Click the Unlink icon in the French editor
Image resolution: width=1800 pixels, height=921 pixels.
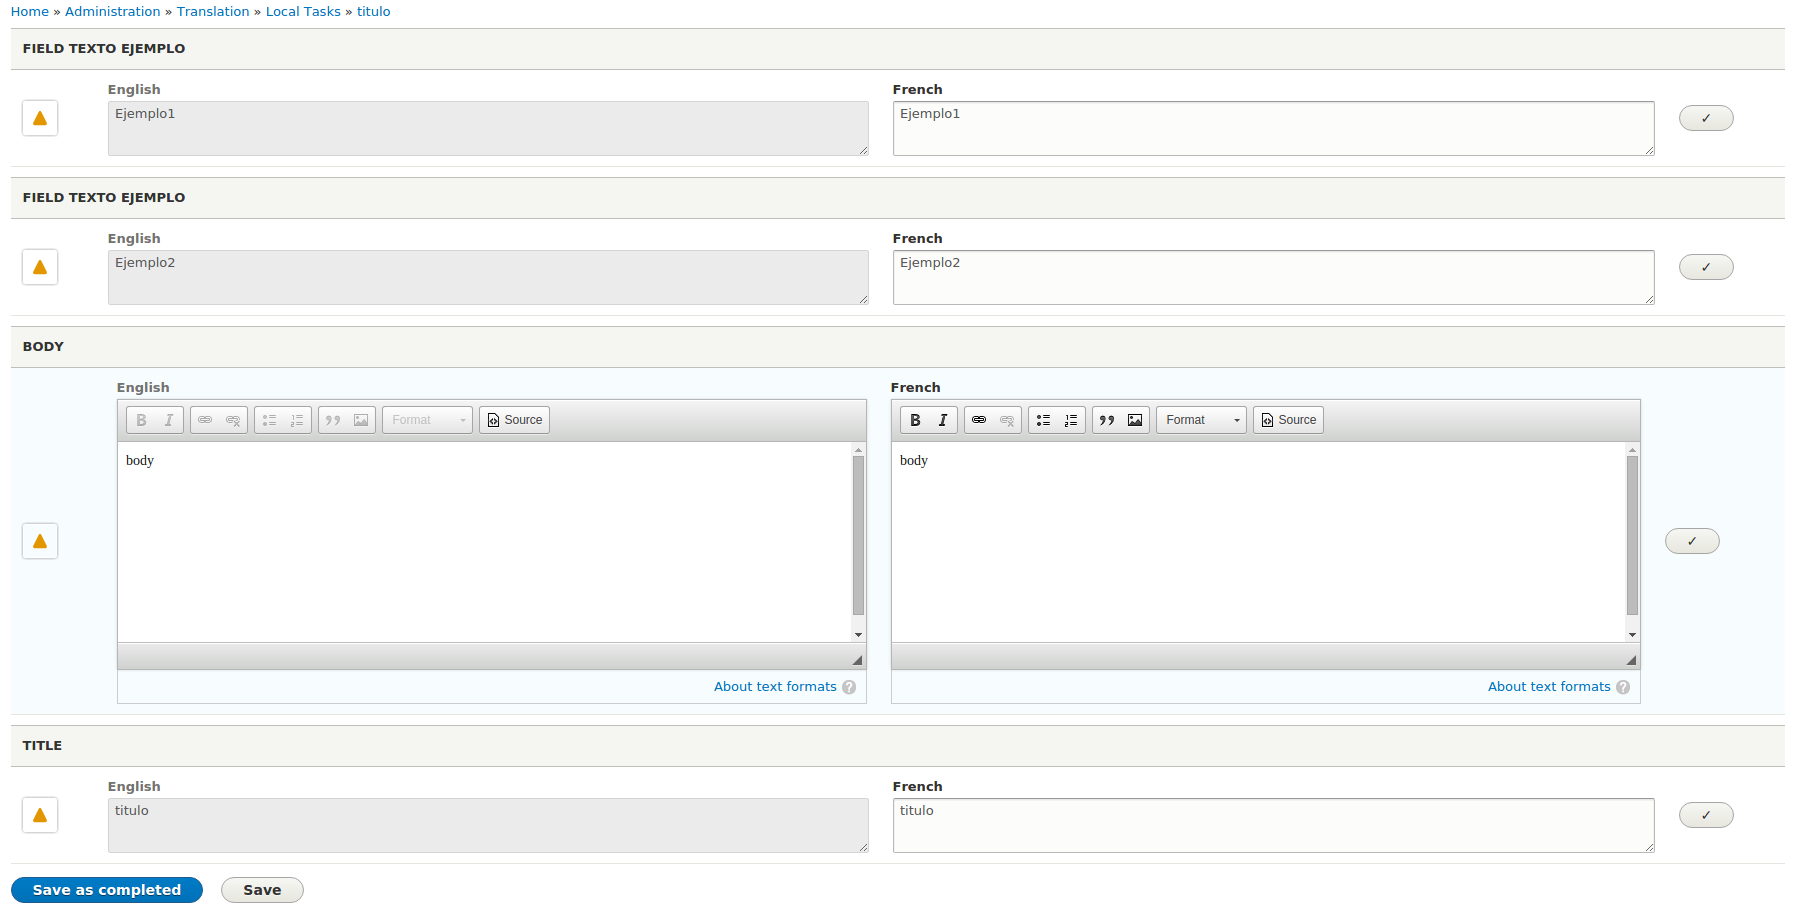coord(1006,419)
